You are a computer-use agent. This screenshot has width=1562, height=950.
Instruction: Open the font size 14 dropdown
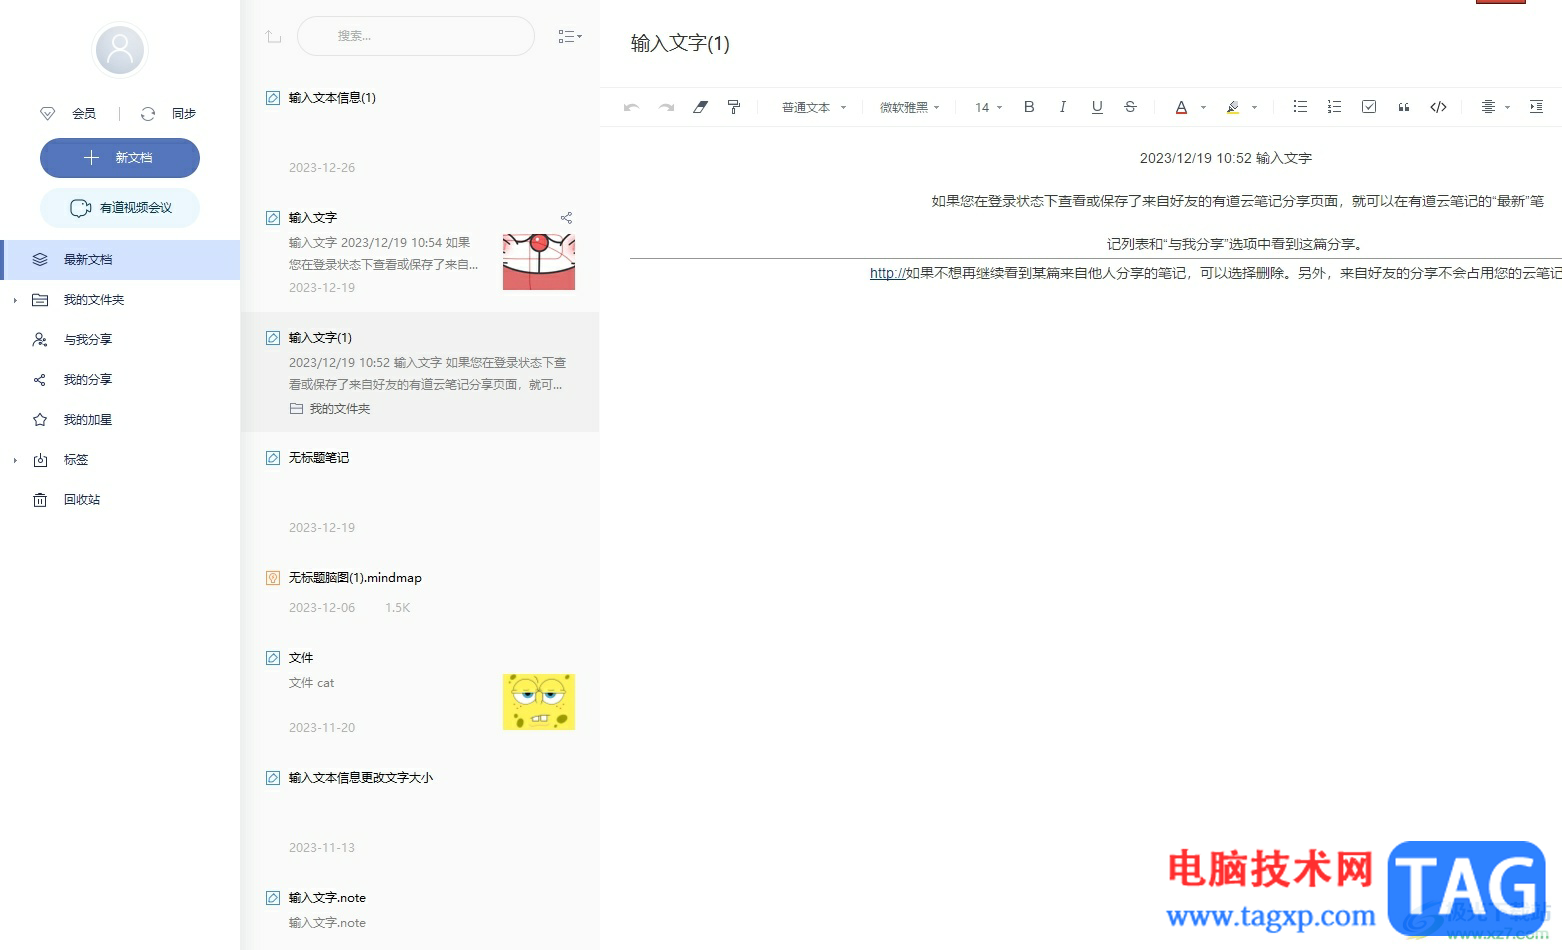tap(988, 107)
